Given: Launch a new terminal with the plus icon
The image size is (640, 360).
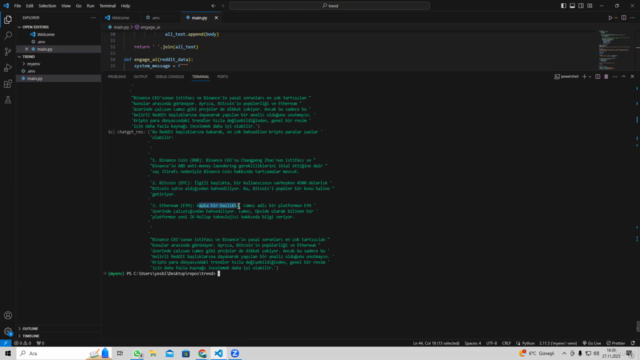Looking at the screenshot, I should [584, 76].
